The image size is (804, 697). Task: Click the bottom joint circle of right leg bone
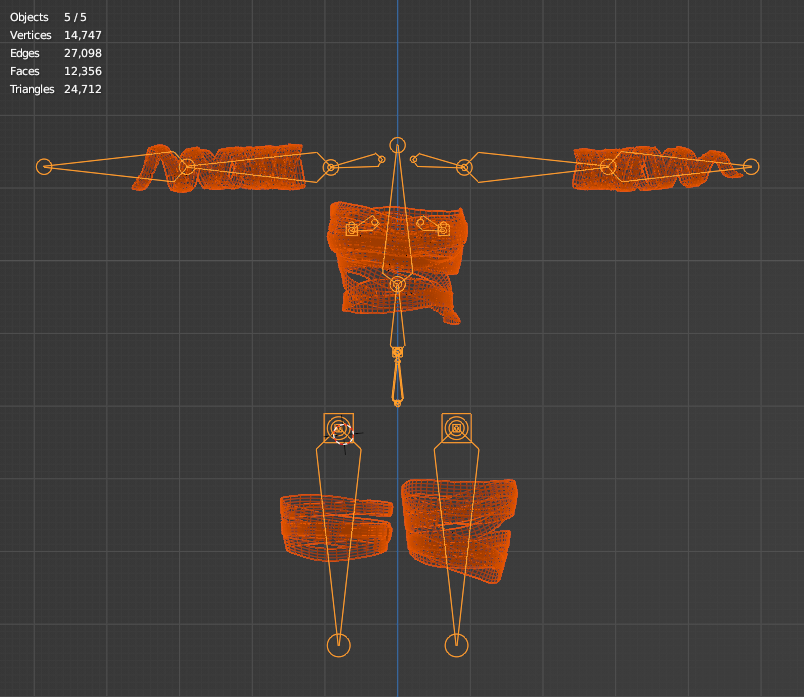pyautogui.click(x=456, y=645)
